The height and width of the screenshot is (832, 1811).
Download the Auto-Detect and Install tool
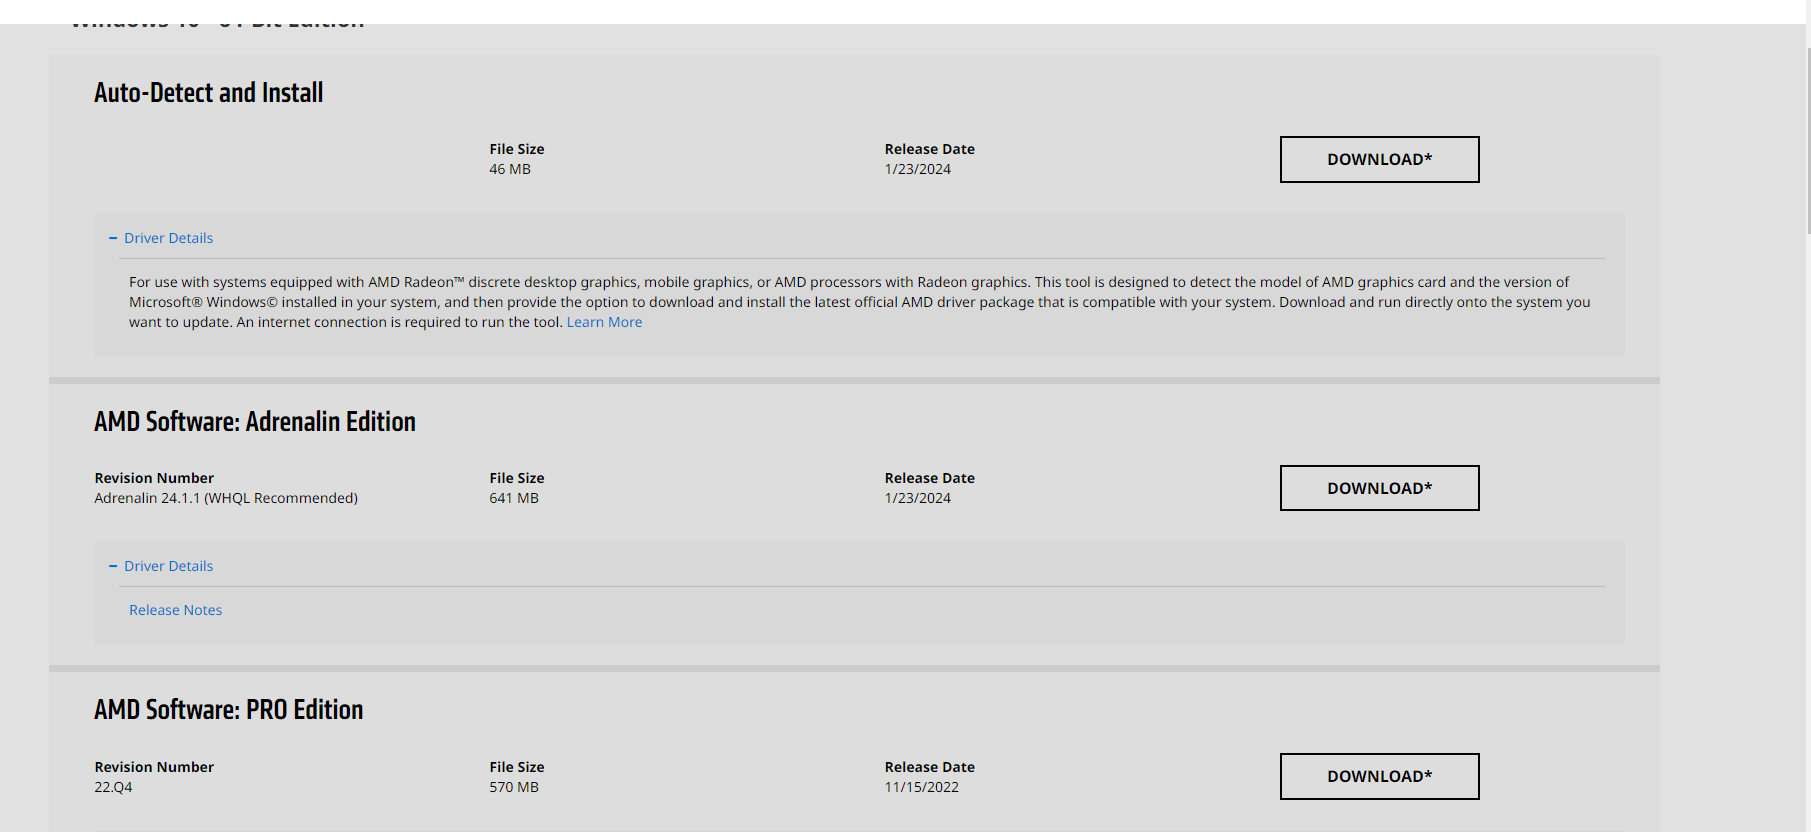click(x=1379, y=159)
